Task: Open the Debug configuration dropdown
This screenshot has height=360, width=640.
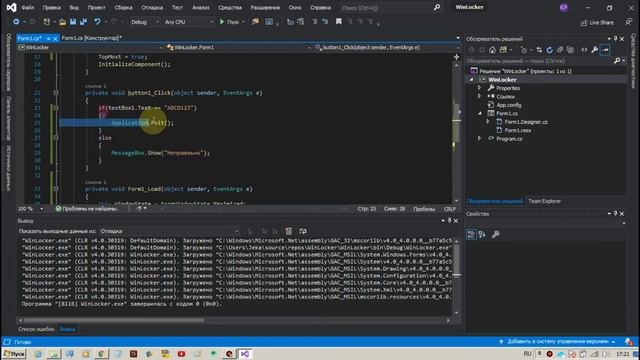Action: pos(145,22)
